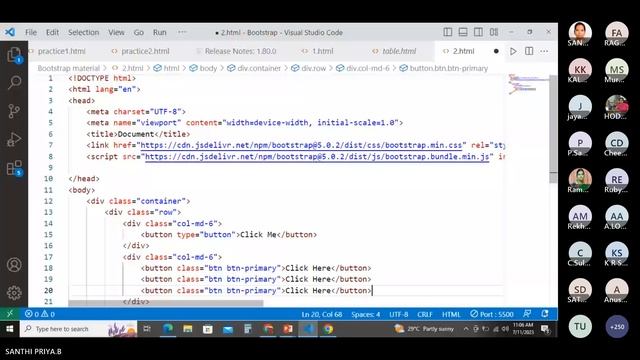Select the TU participant avatar

(580, 326)
